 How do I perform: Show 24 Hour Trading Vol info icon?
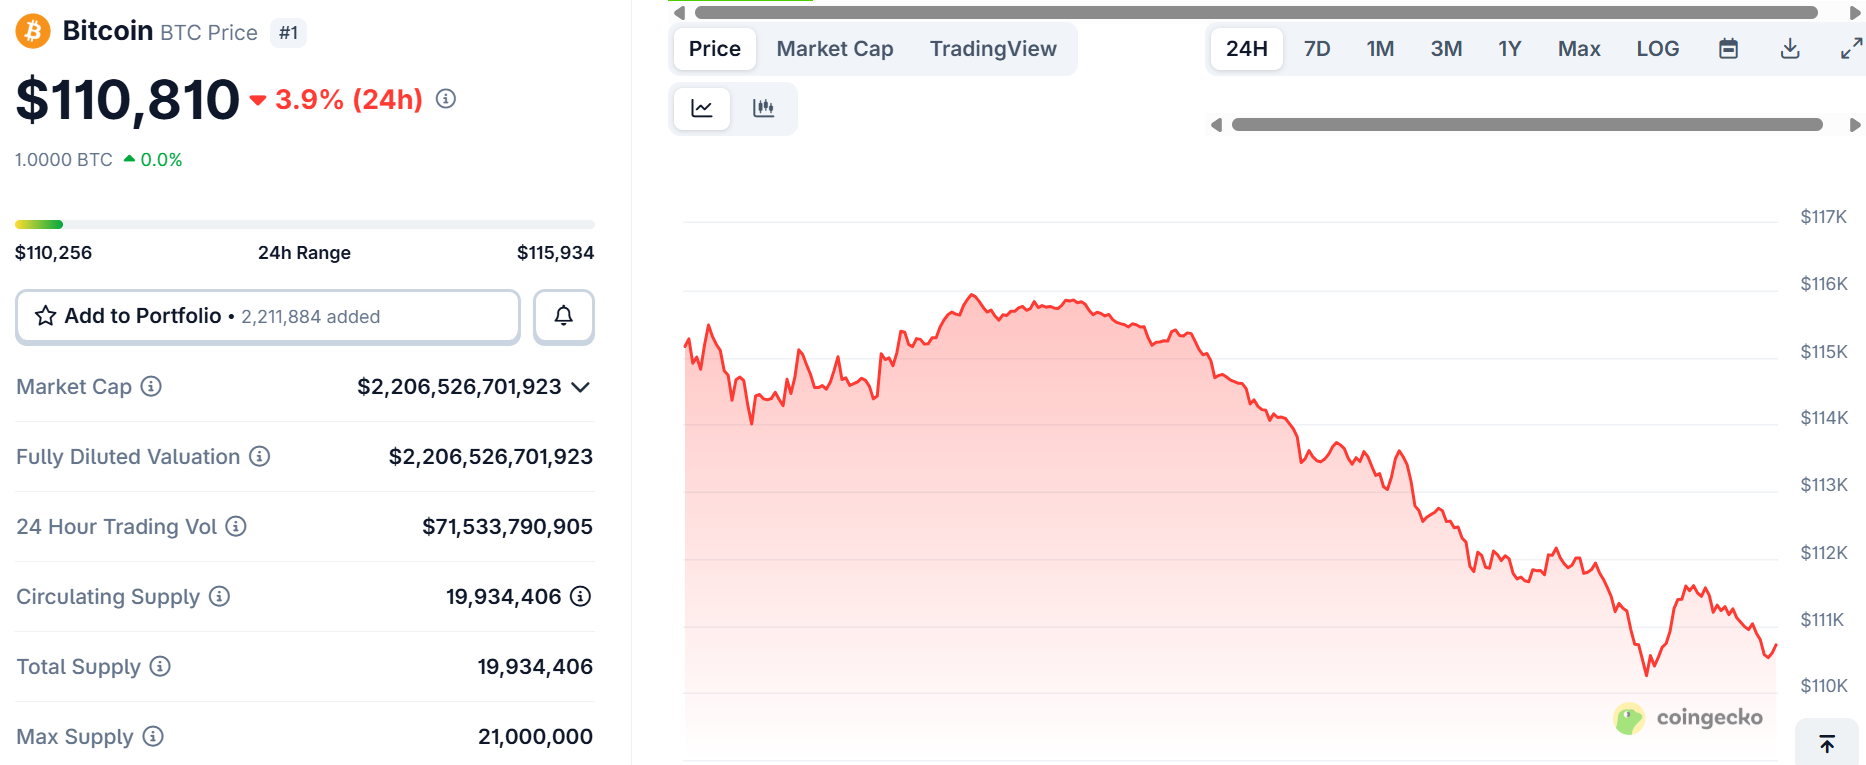(x=236, y=526)
